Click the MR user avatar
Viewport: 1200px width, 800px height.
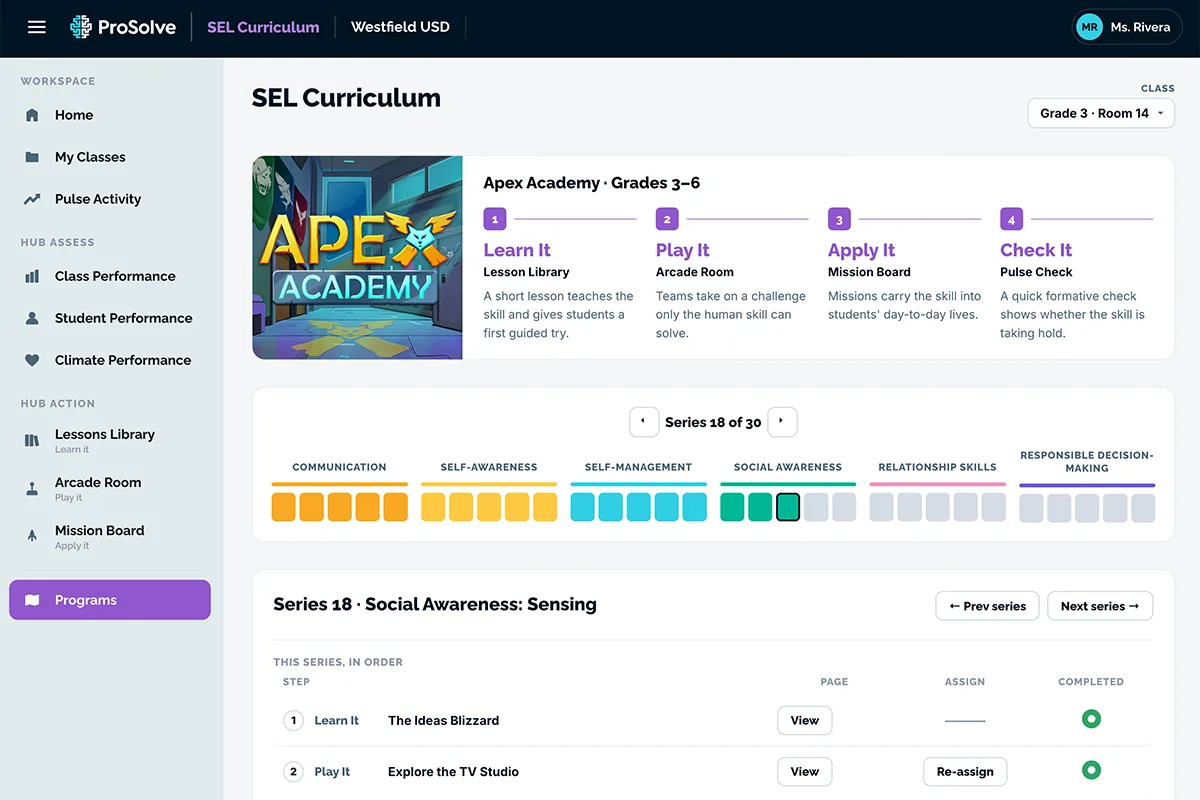[x=1090, y=27]
